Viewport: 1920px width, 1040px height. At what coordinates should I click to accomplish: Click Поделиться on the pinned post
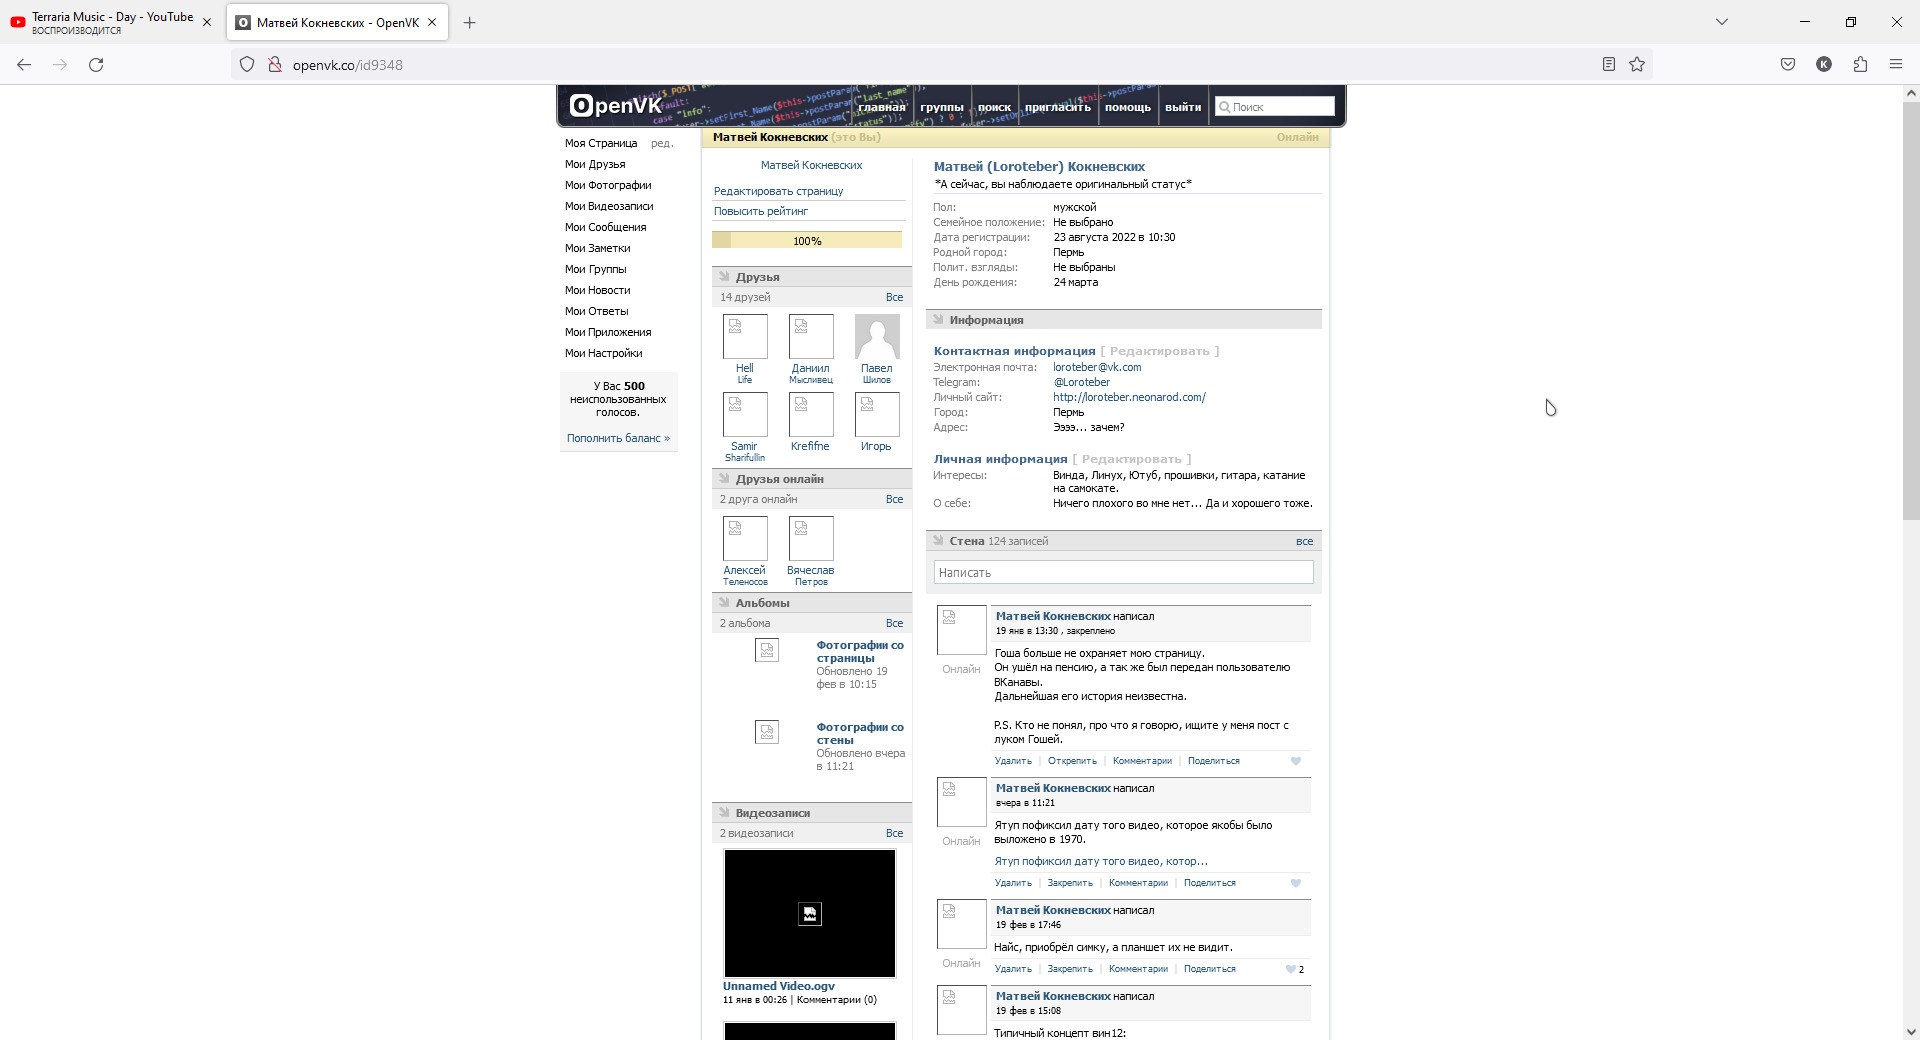tap(1214, 761)
